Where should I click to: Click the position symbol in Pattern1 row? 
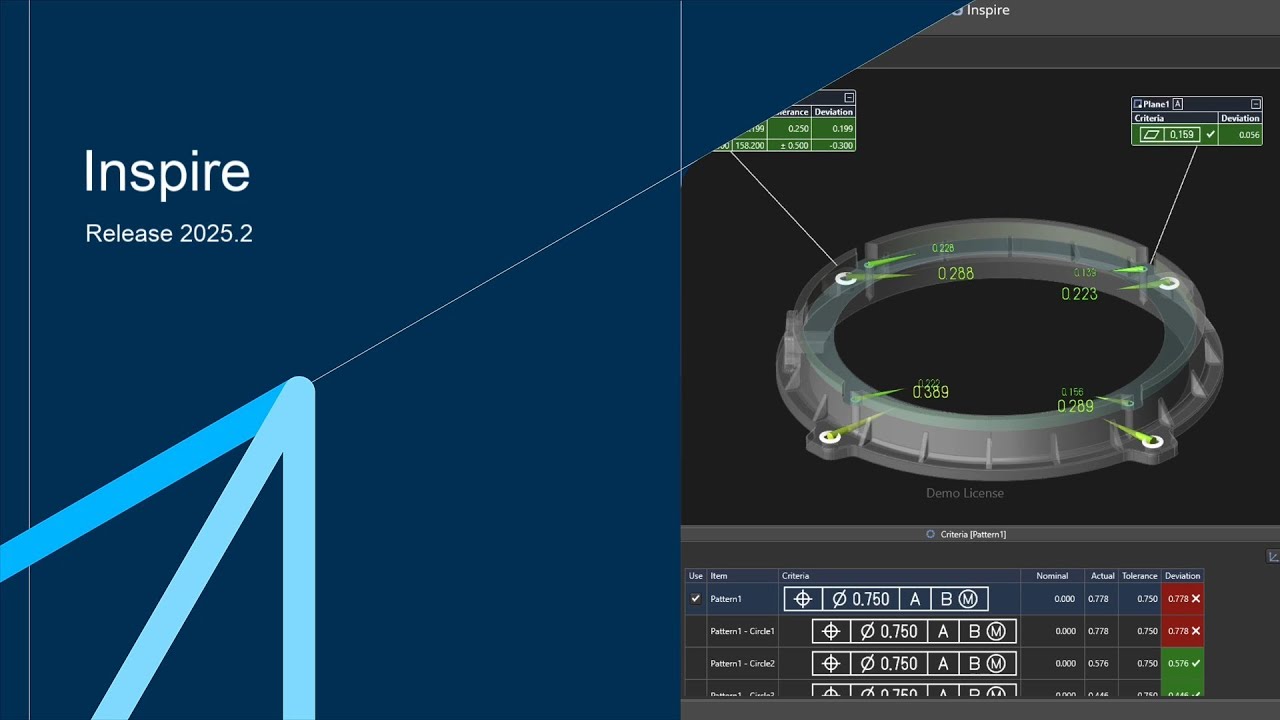click(802, 599)
